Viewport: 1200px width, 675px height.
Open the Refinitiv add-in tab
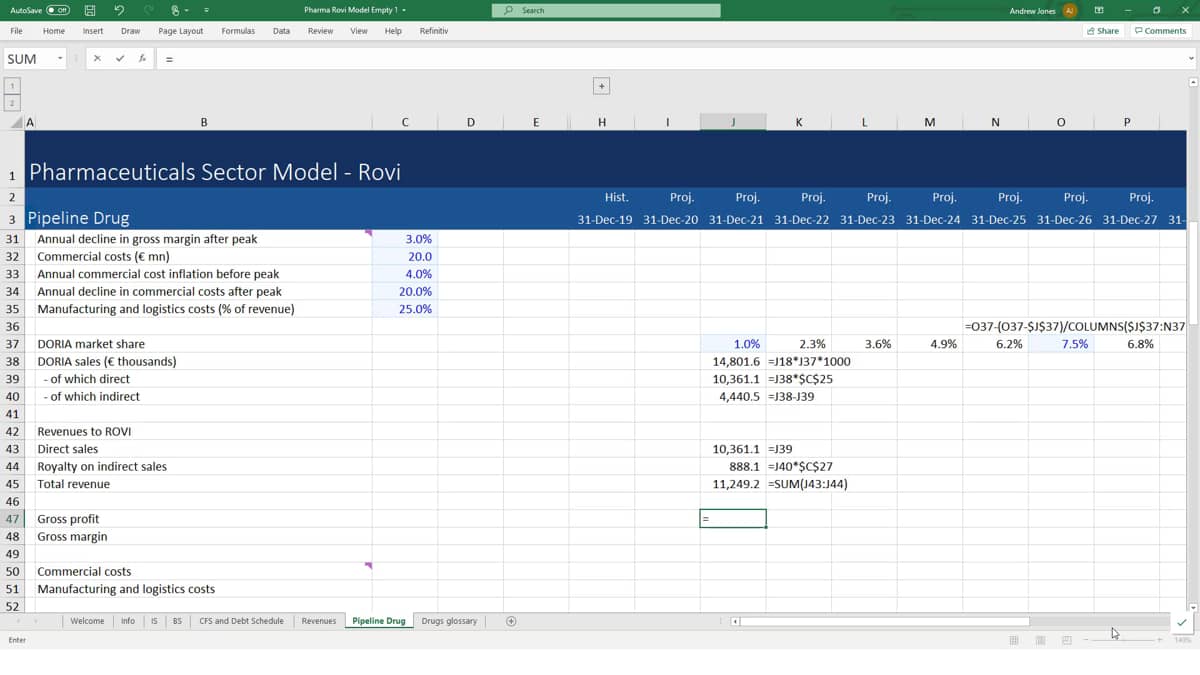[x=434, y=31]
